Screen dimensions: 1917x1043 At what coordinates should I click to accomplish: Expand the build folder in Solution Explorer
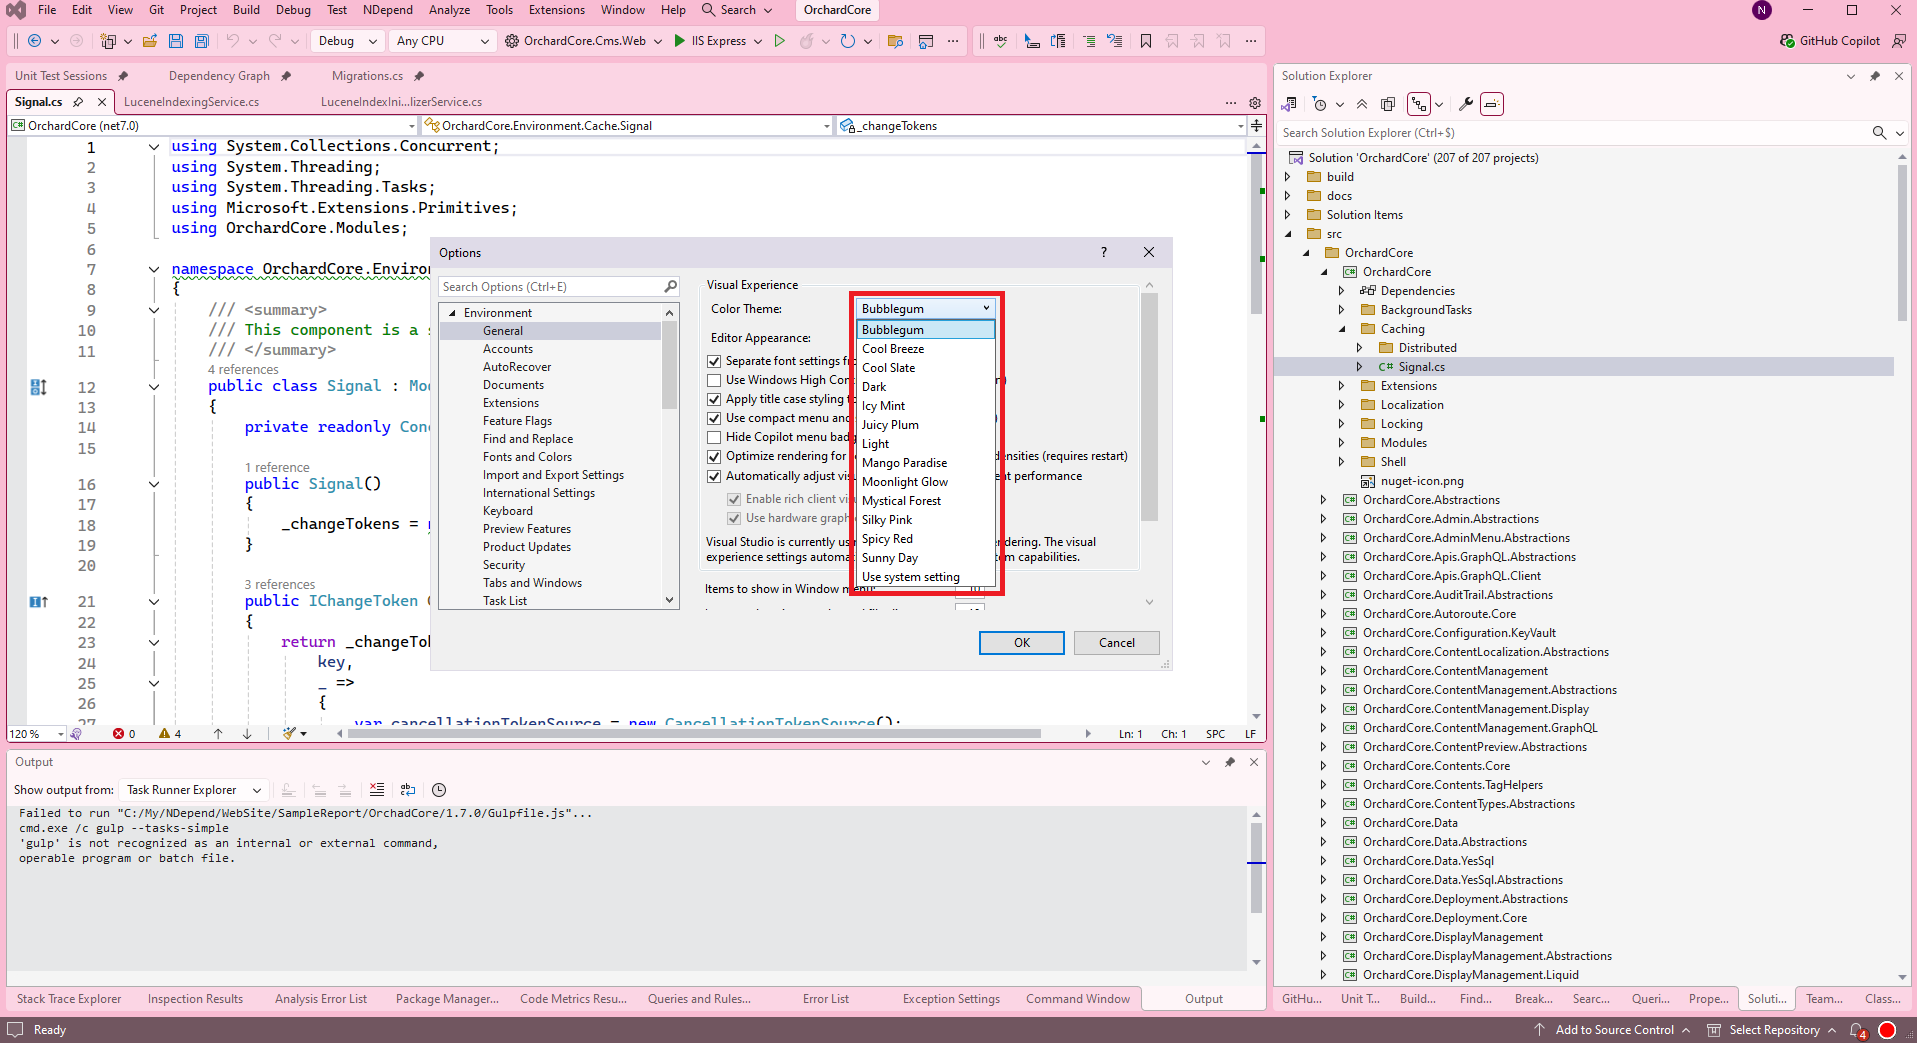(1288, 177)
